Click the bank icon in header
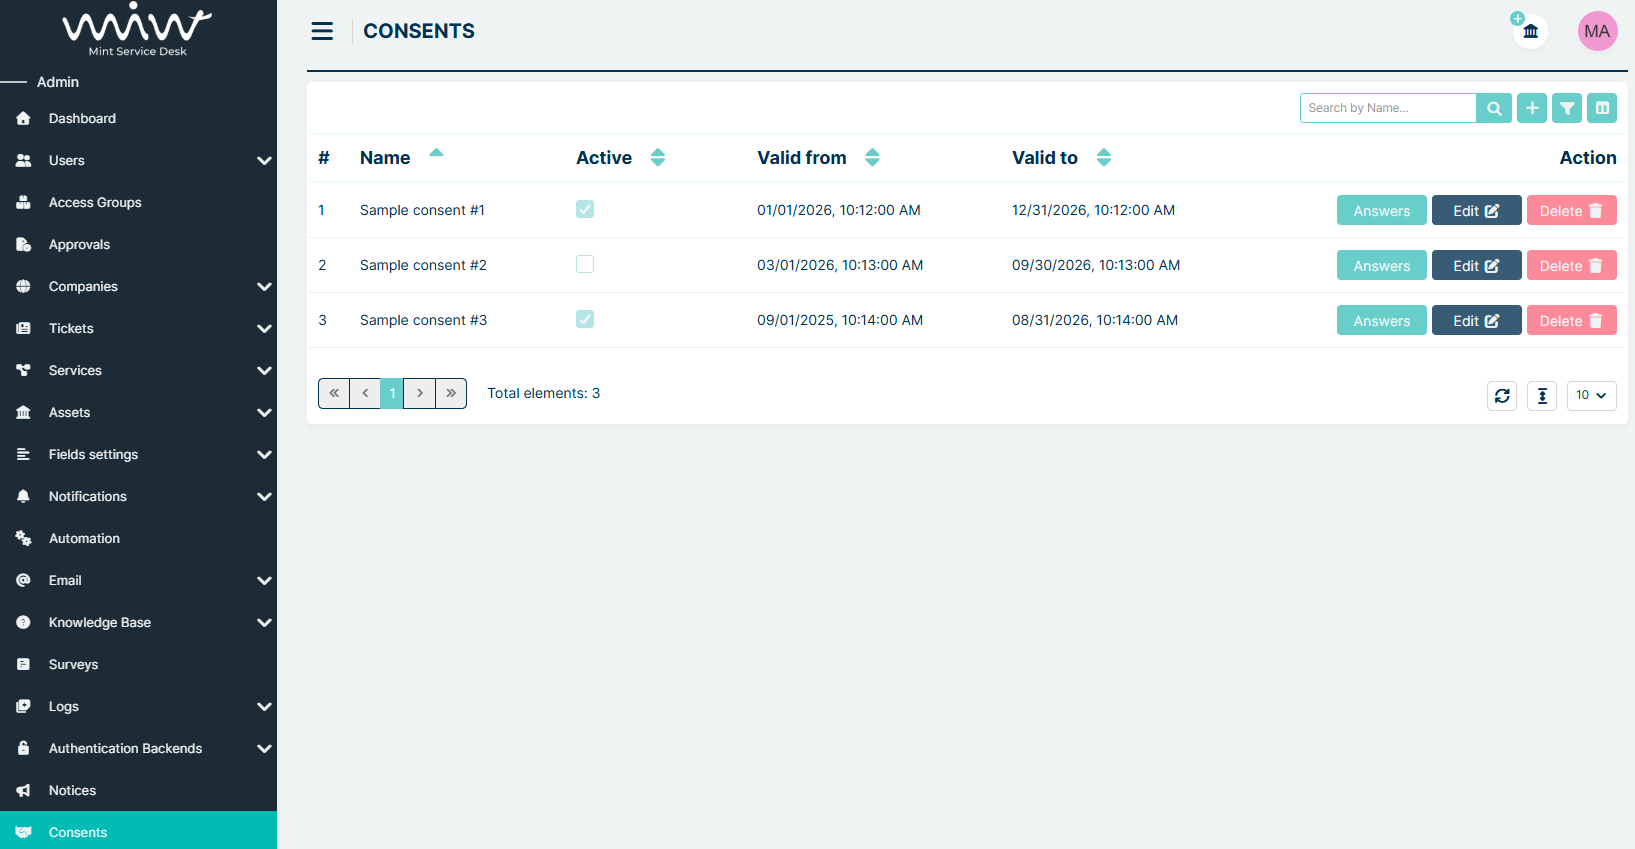This screenshot has width=1635, height=849. [1530, 31]
